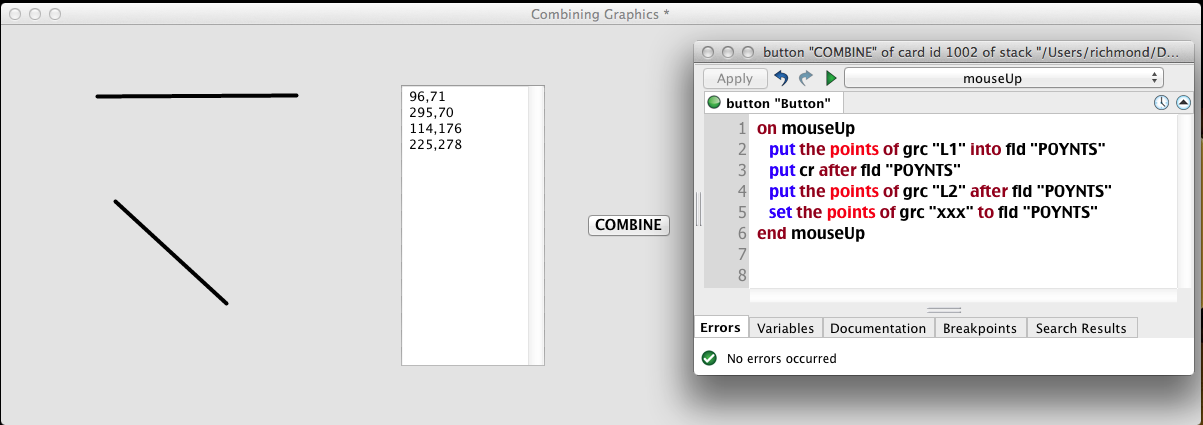Click the clock icon beside the script tab
1203x425 pixels.
(x=1161, y=102)
